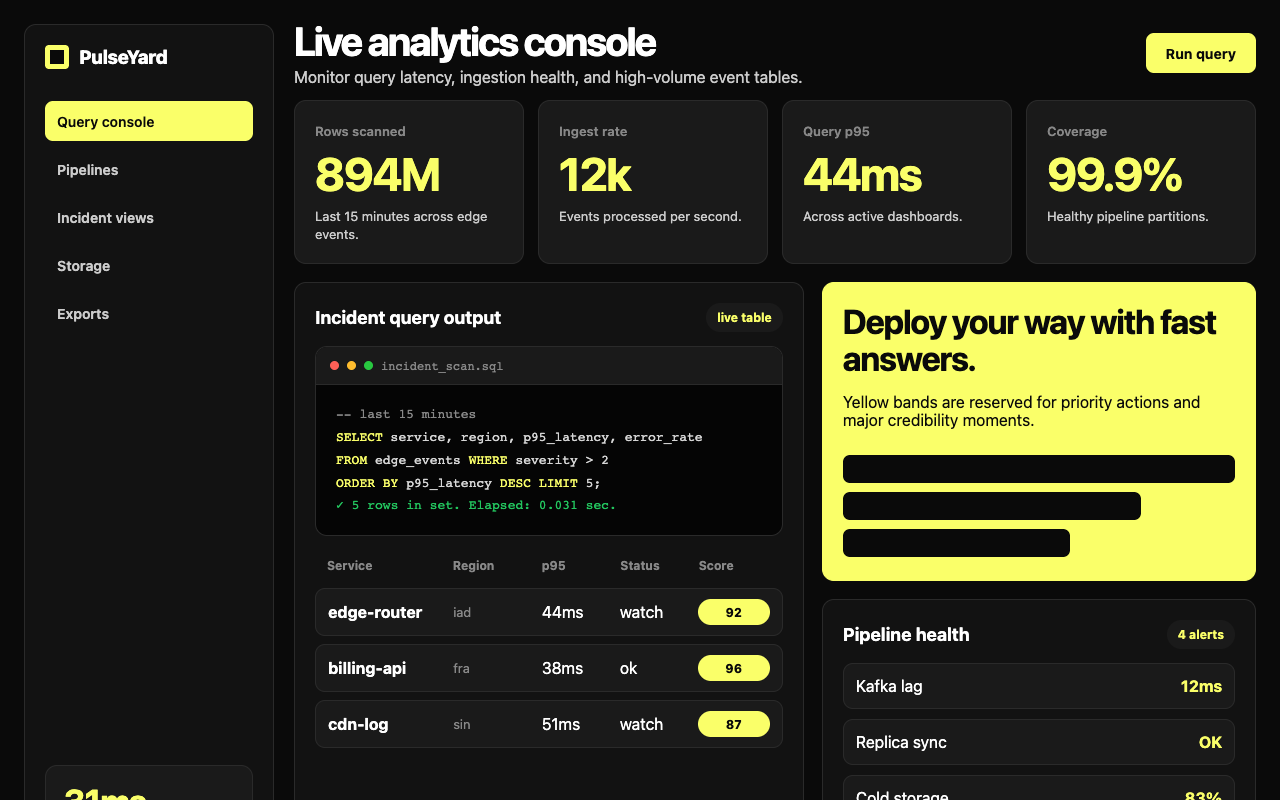The image size is (1280, 800).
Task: Click the iad region cell
Action: (x=462, y=612)
